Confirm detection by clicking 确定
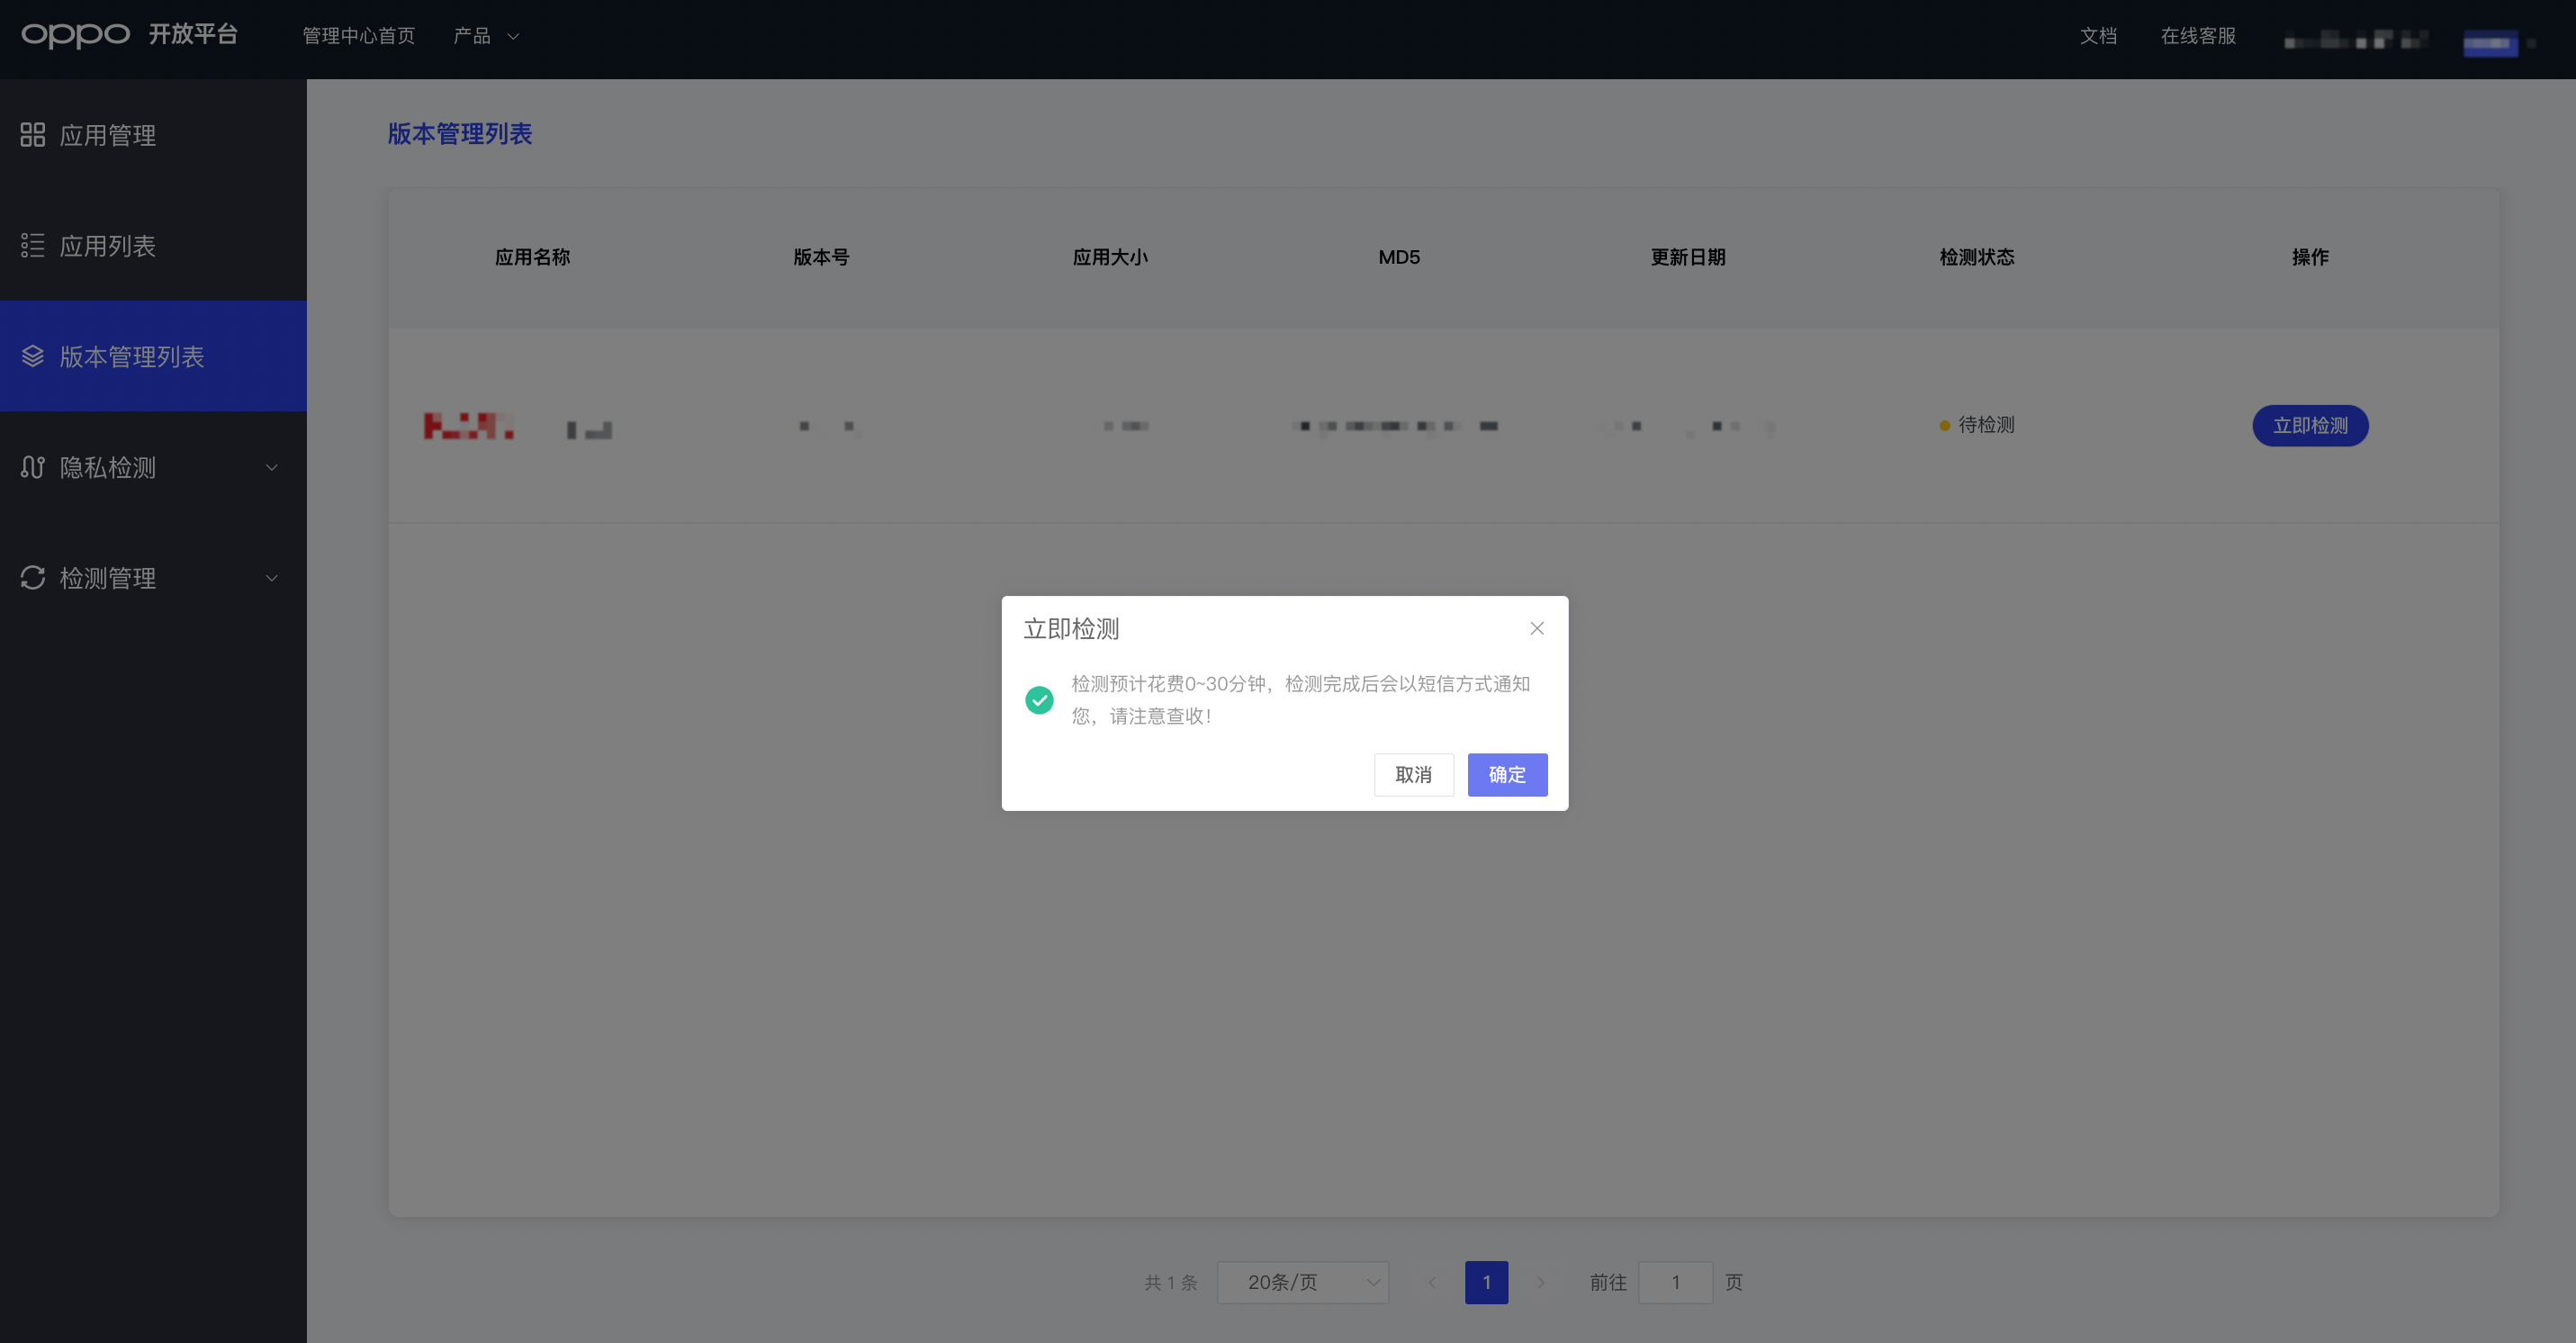 click(x=1507, y=775)
